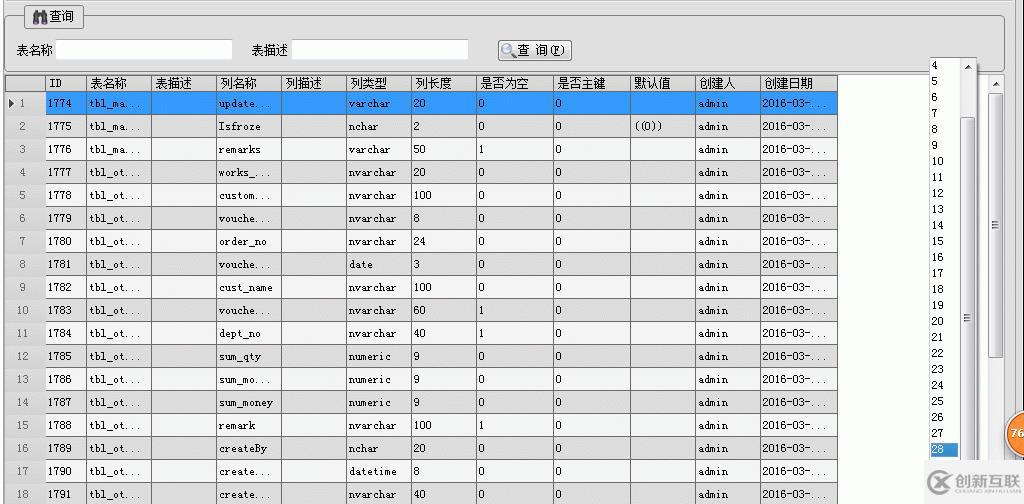Choose 26 from the number dropdown list

point(944,417)
